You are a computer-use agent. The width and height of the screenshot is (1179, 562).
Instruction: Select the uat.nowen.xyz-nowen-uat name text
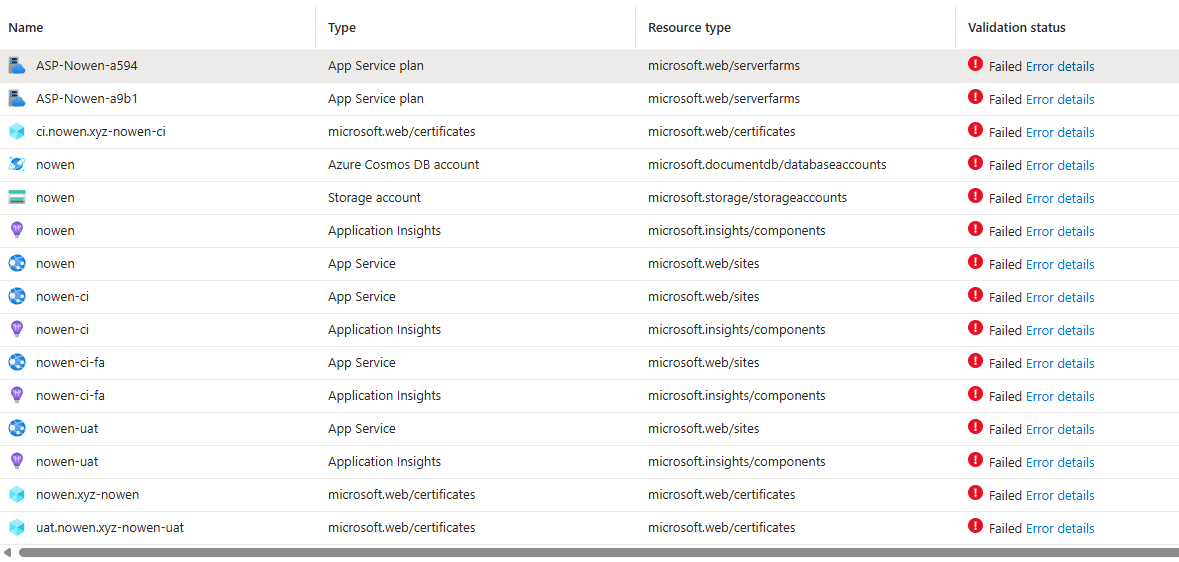tap(110, 527)
